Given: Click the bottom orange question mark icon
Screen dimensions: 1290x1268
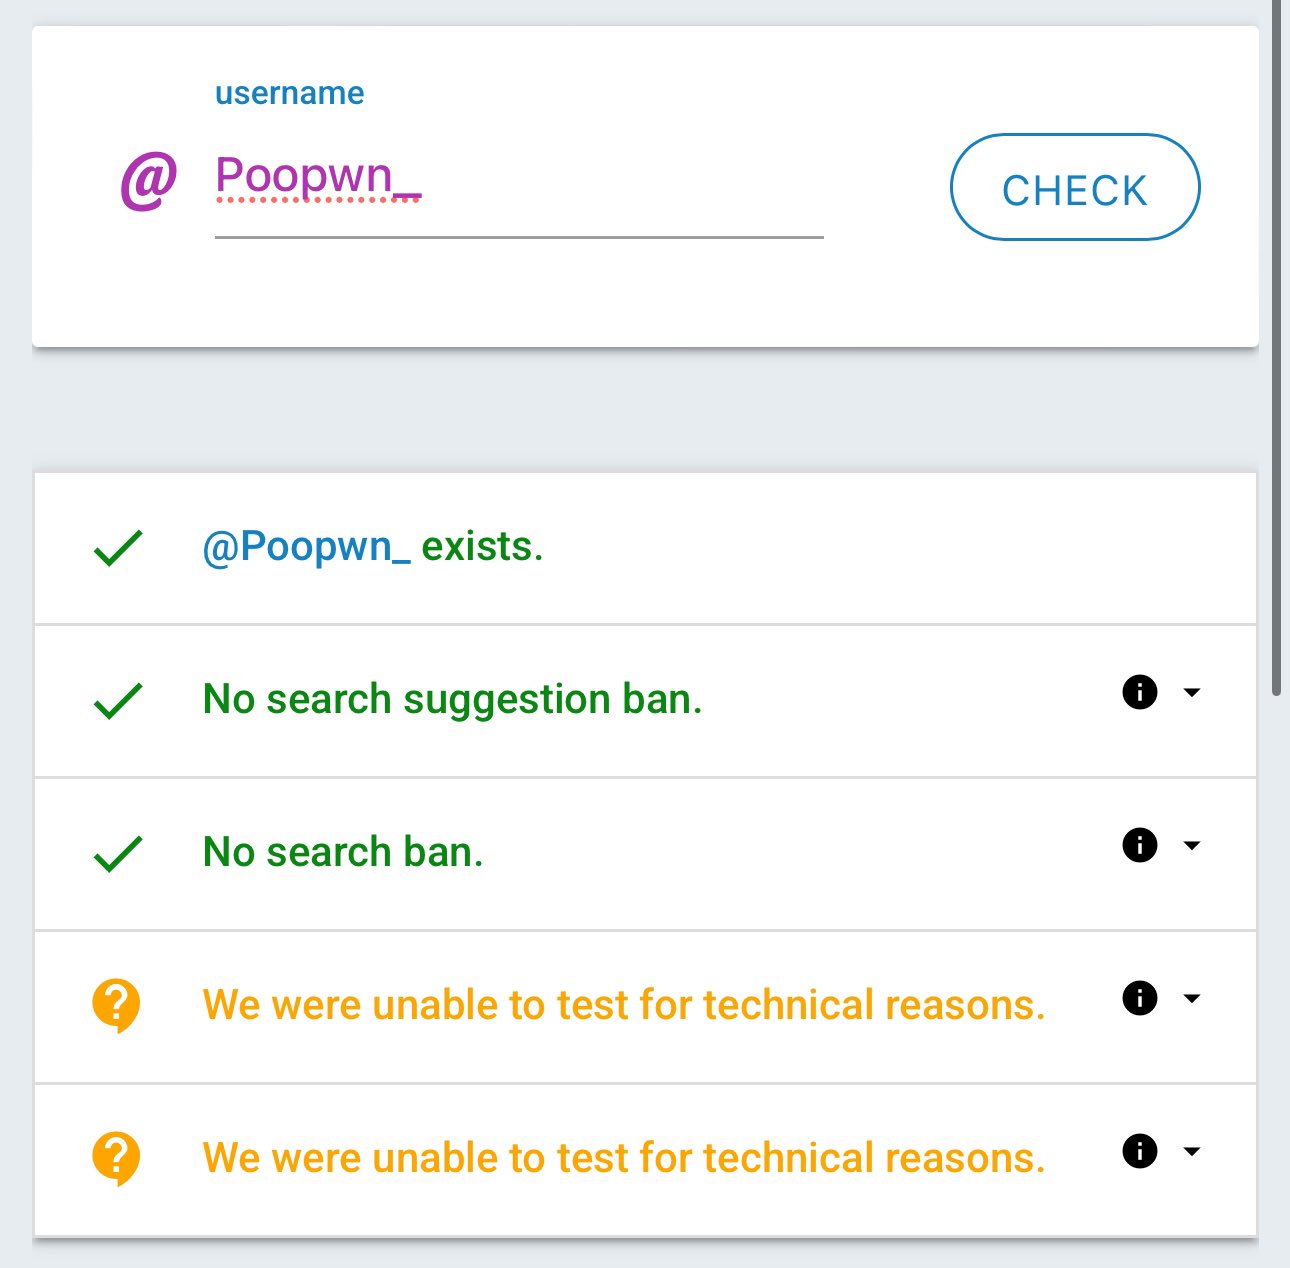Looking at the screenshot, I should [116, 1157].
